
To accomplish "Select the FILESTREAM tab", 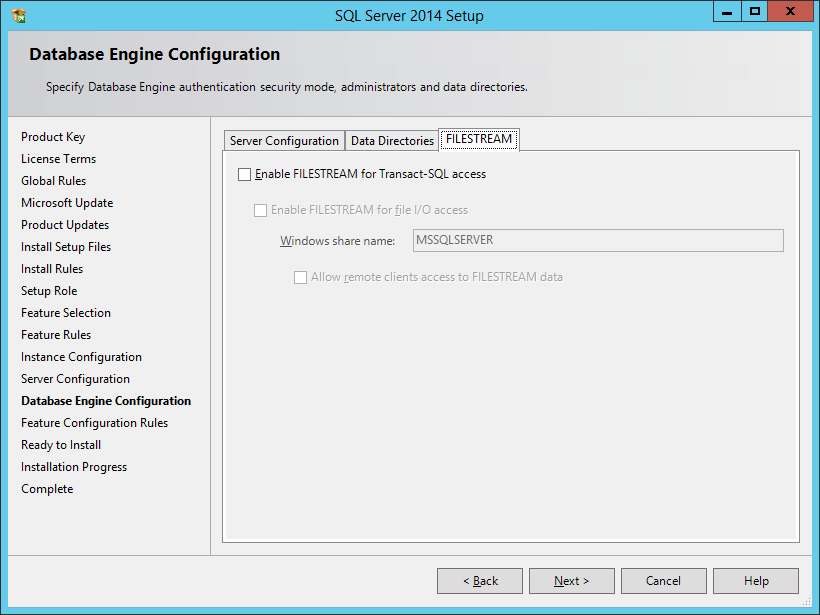I will coord(479,140).
